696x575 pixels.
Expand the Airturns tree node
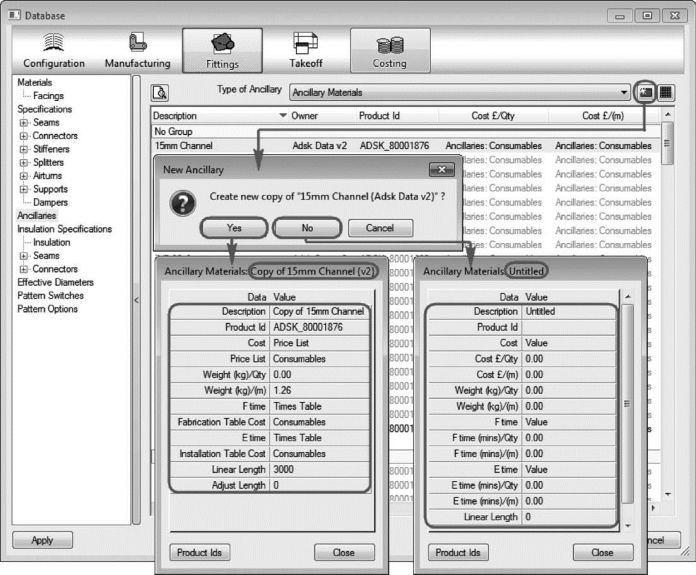24,176
